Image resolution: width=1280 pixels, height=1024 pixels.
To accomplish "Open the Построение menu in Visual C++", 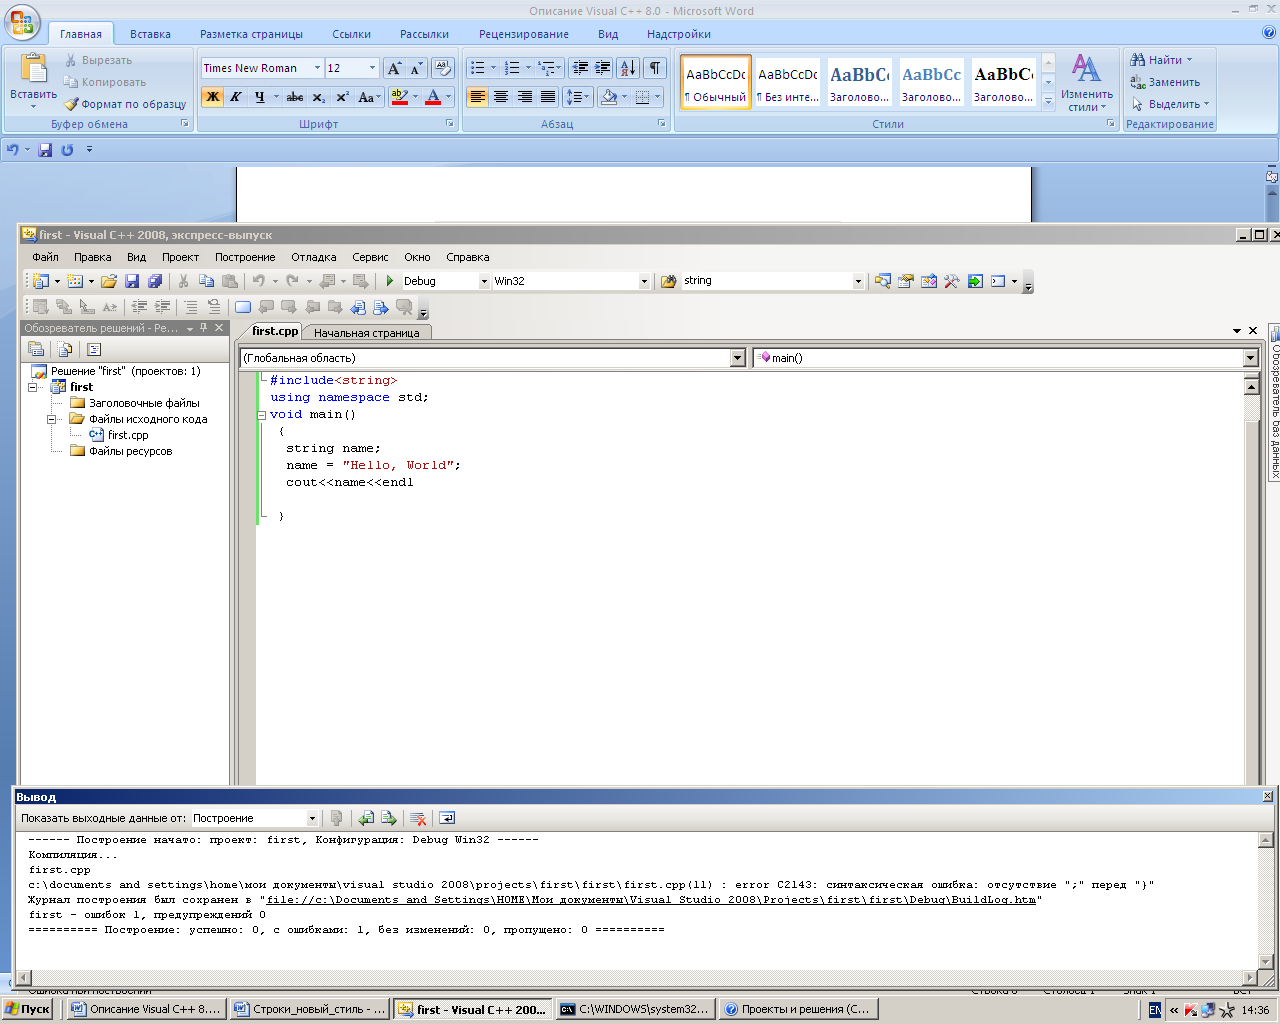I will (x=245, y=257).
